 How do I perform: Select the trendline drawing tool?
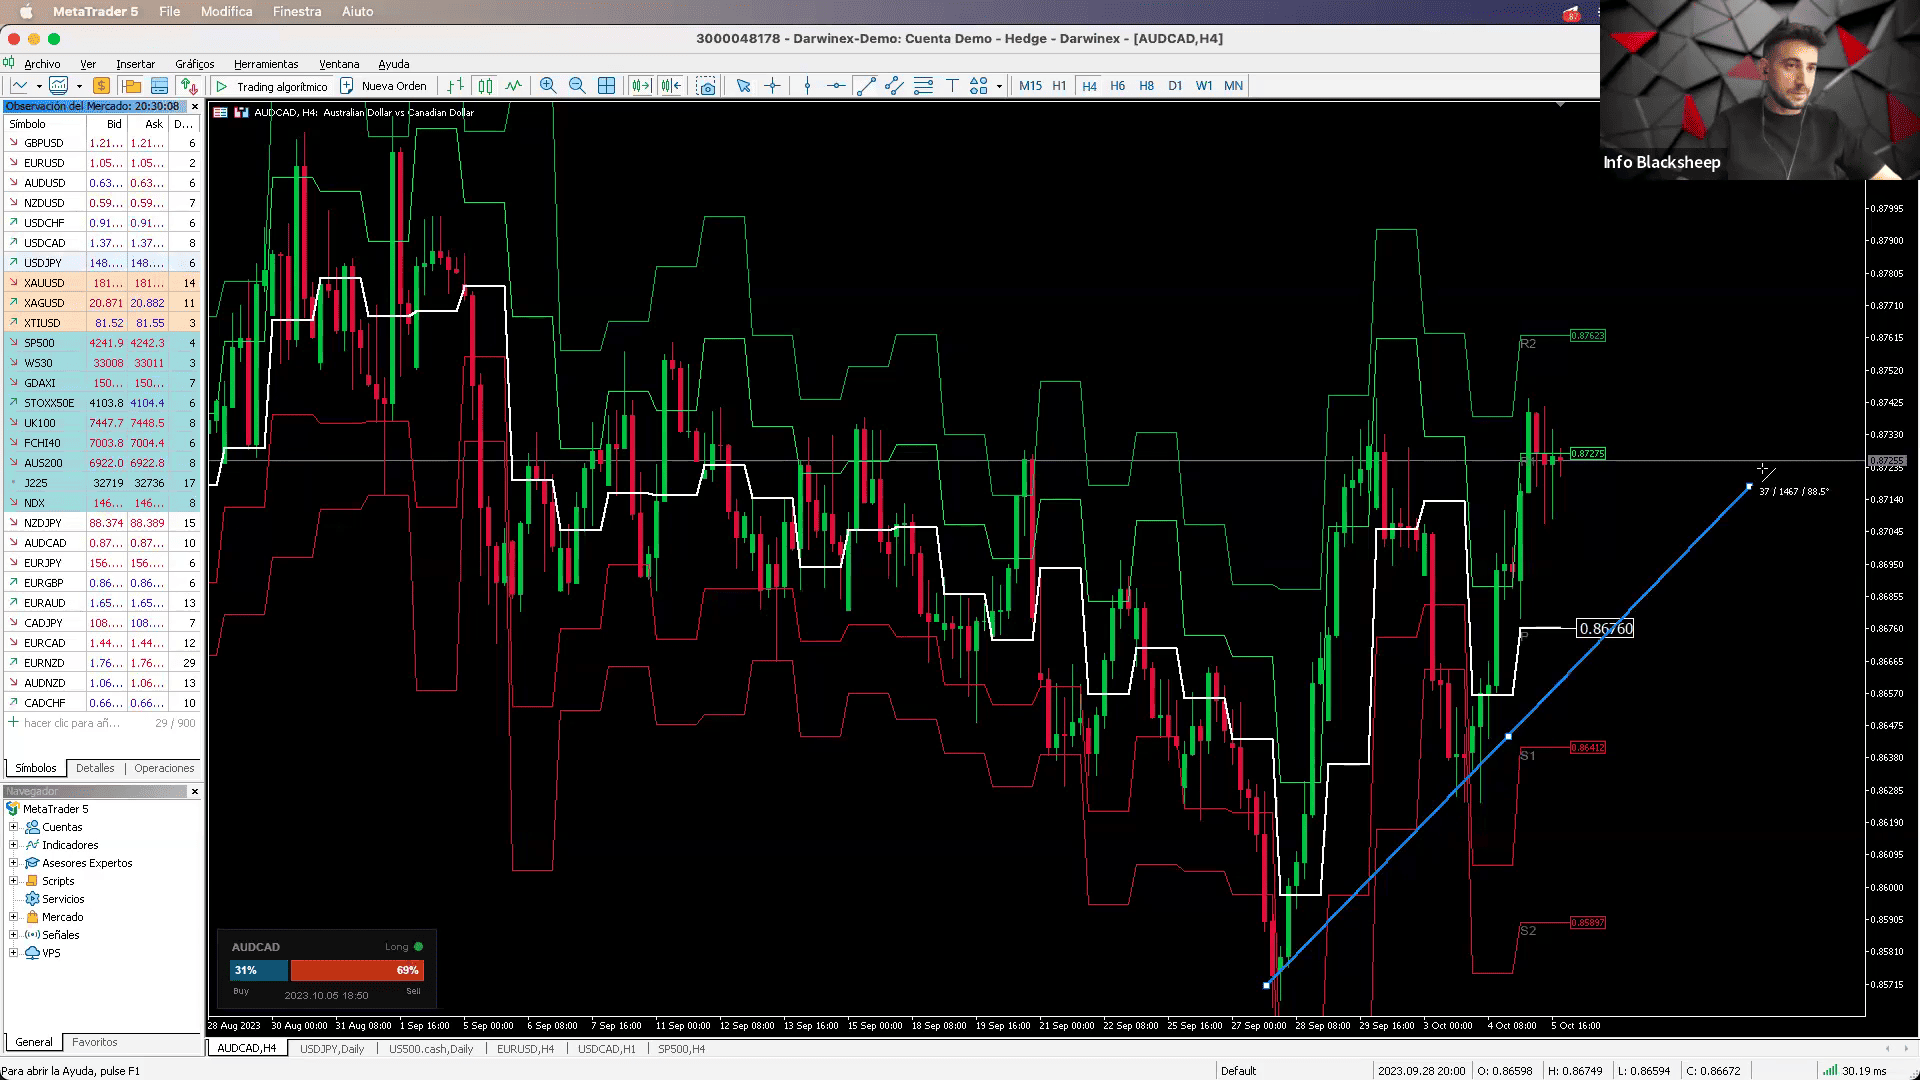(x=865, y=86)
